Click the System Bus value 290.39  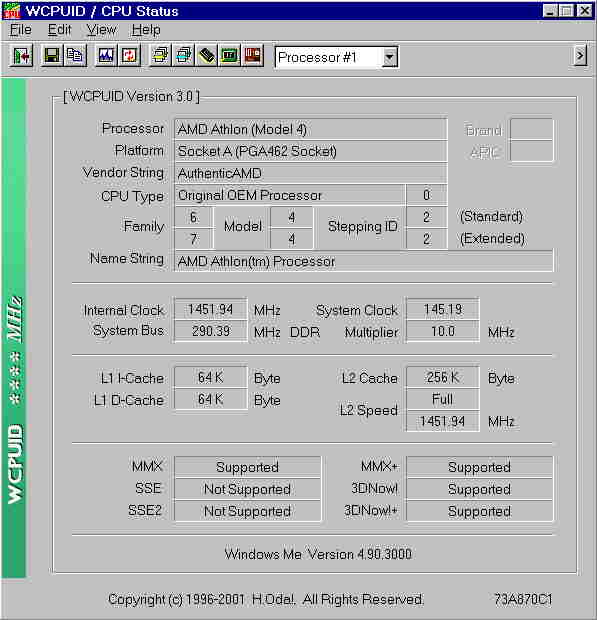[x=210, y=331]
